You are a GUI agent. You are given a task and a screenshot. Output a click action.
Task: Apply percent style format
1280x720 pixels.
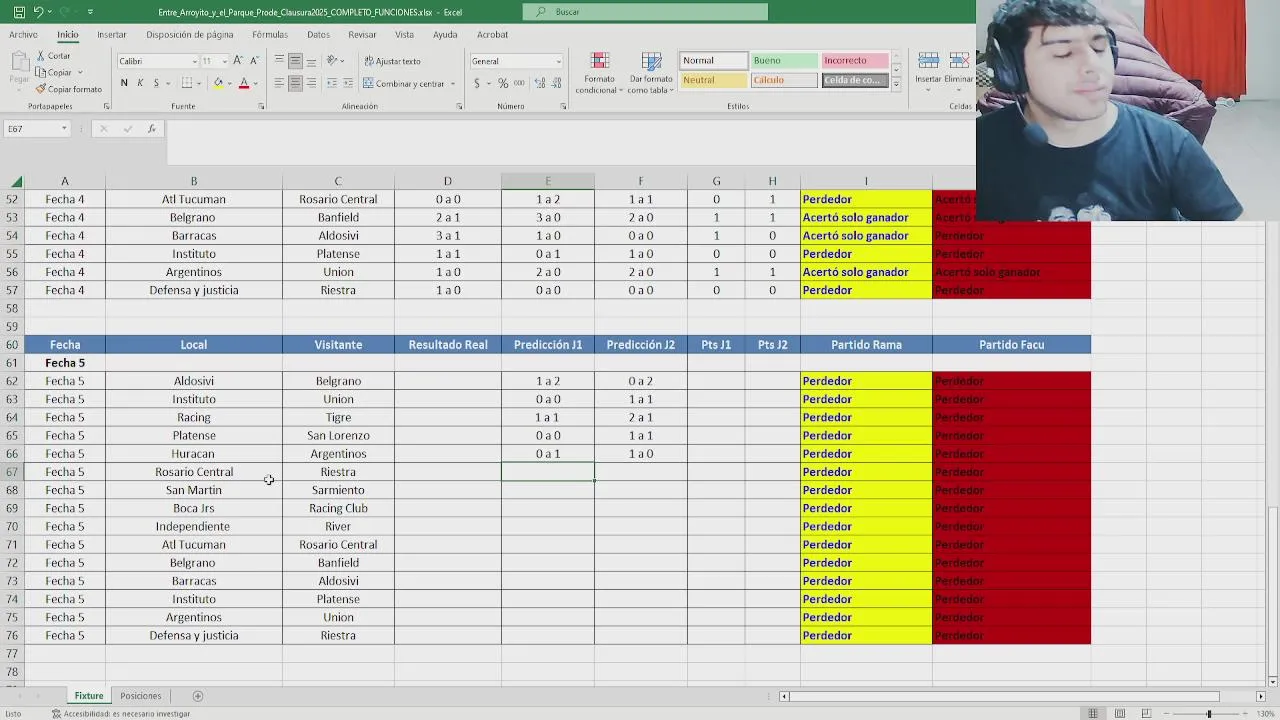[502, 83]
